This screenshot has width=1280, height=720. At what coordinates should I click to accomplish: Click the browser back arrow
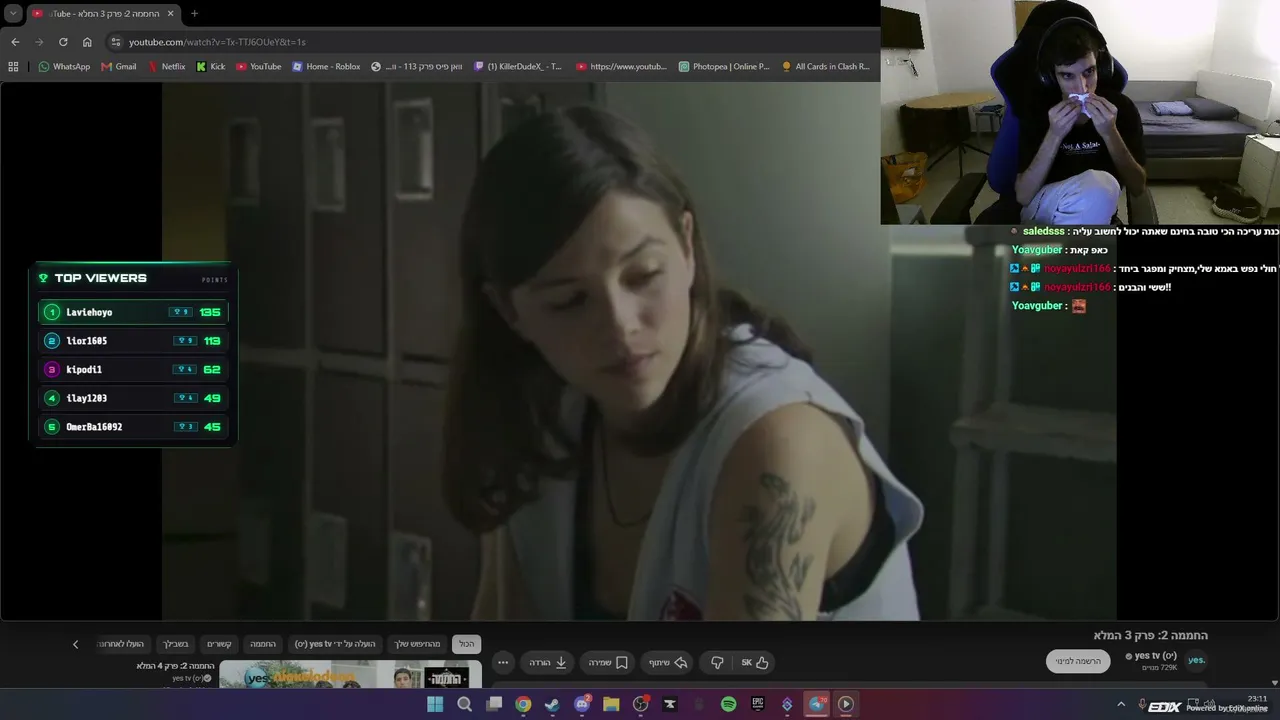point(15,42)
